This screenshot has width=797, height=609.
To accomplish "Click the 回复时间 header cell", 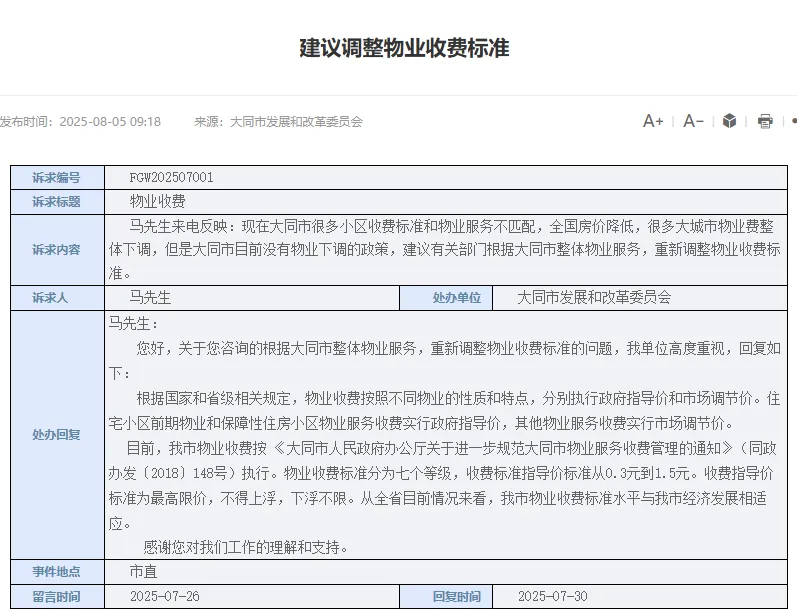I will click(446, 597).
